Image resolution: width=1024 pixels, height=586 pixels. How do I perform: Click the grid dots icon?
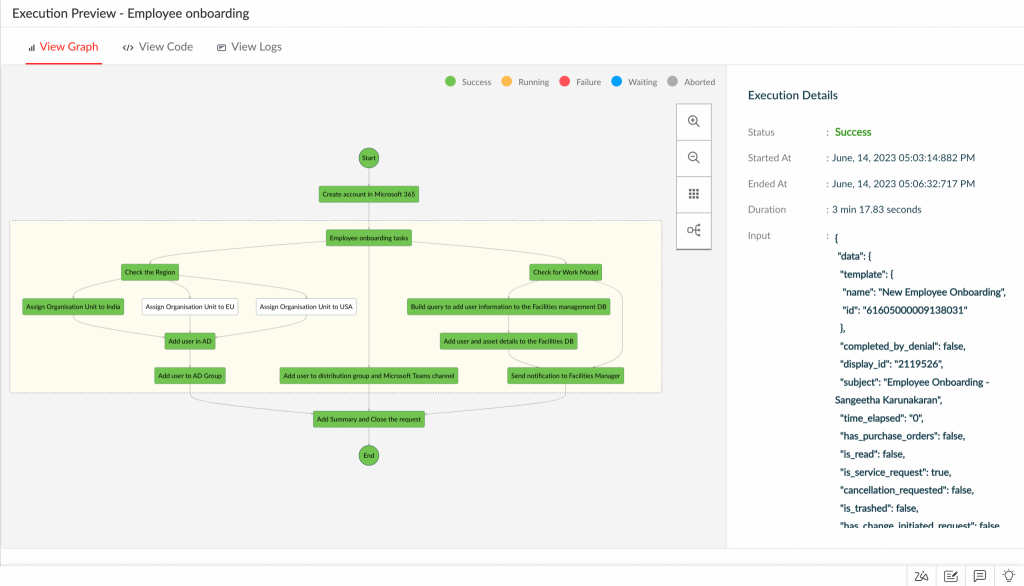(x=693, y=194)
